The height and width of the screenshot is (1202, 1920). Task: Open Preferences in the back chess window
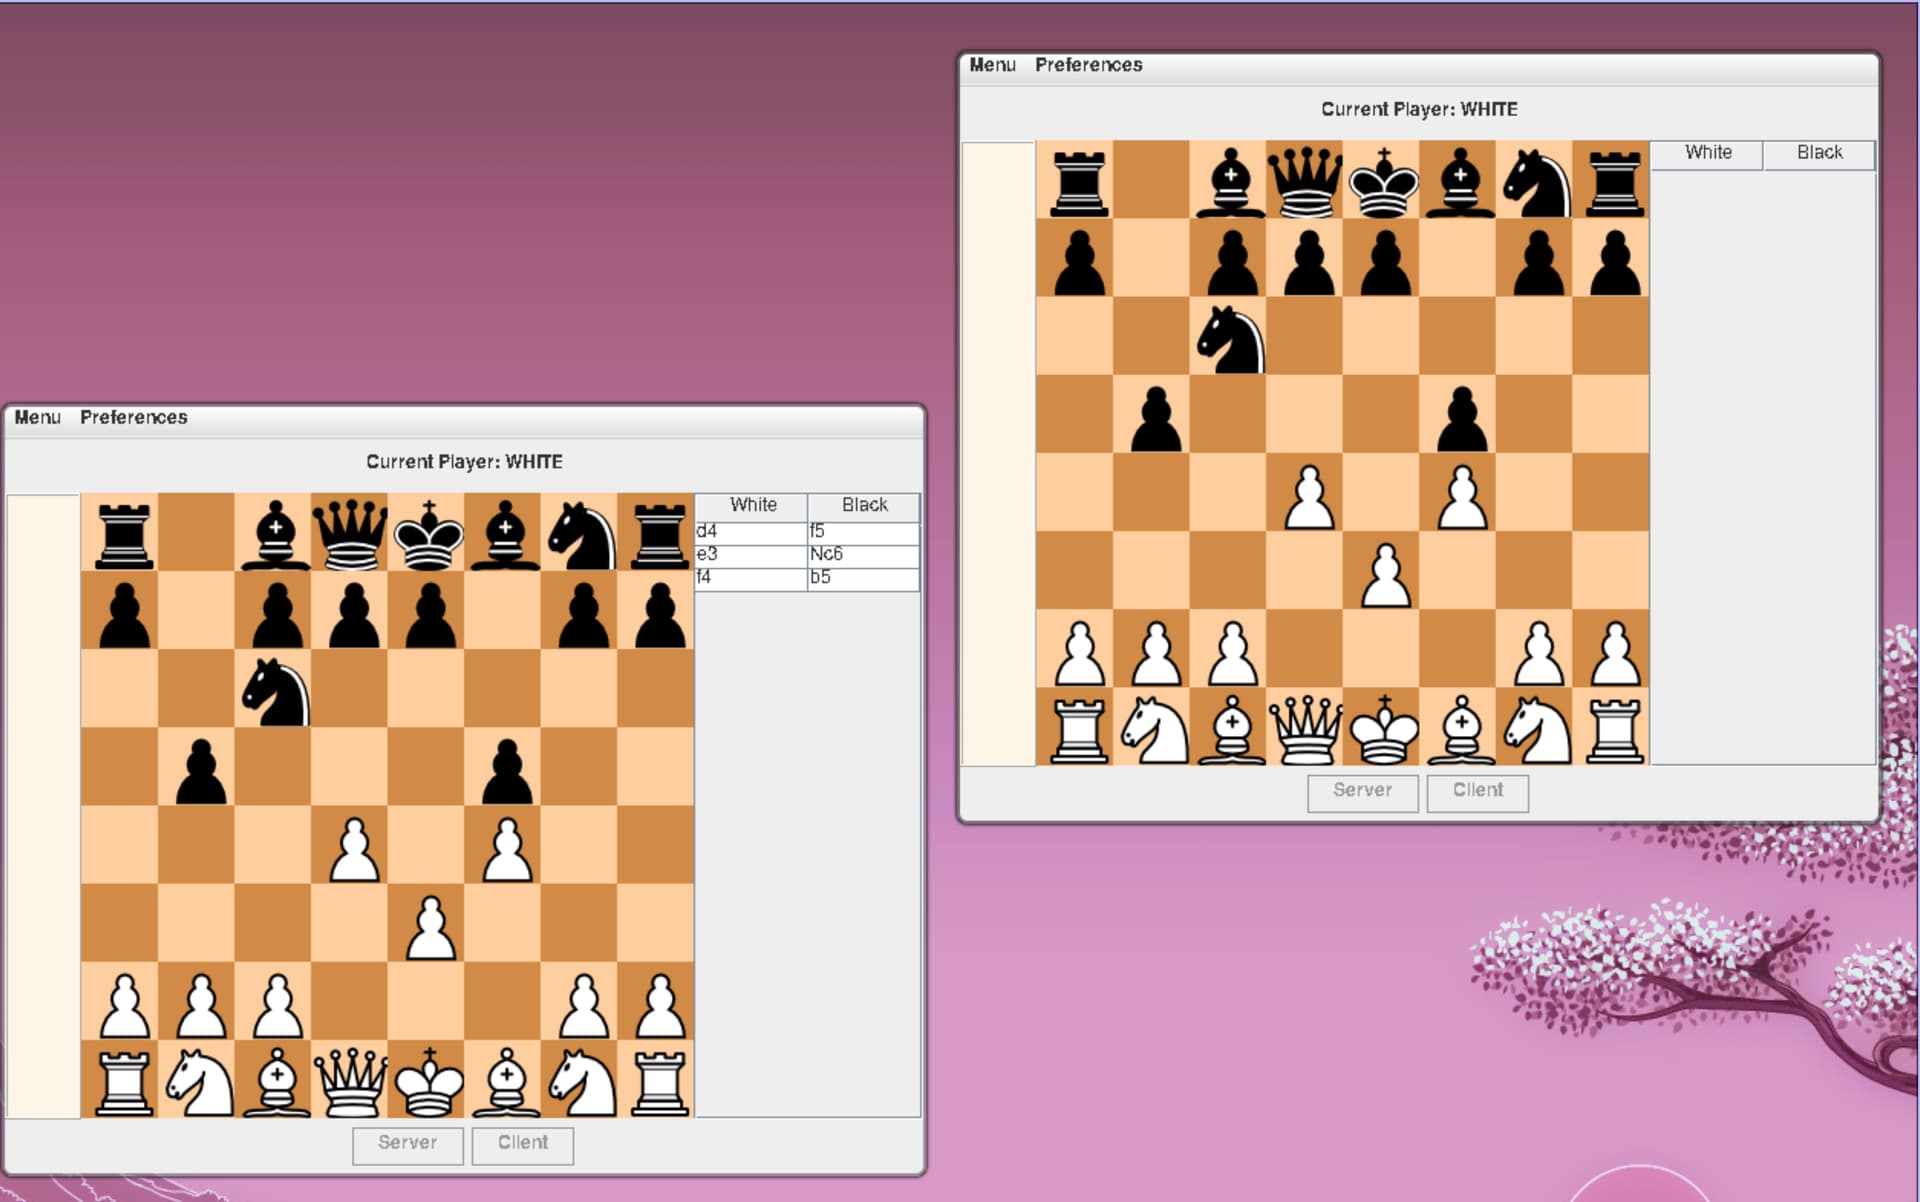[x=1089, y=64]
